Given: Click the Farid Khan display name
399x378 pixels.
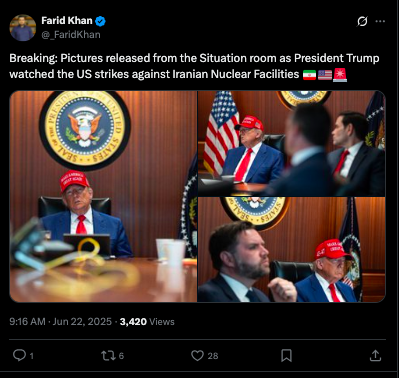Looking at the screenshot, I should tap(67, 21).
